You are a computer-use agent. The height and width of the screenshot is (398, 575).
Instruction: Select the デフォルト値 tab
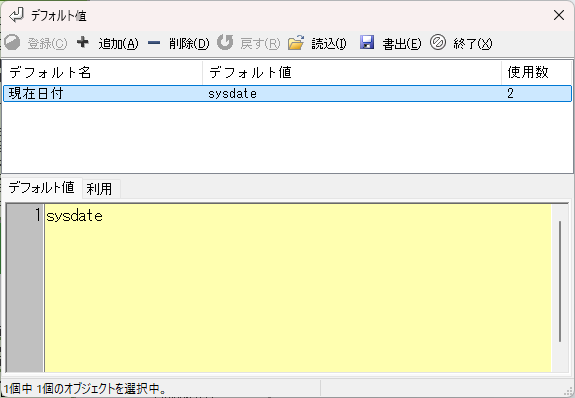click(x=41, y=187)
